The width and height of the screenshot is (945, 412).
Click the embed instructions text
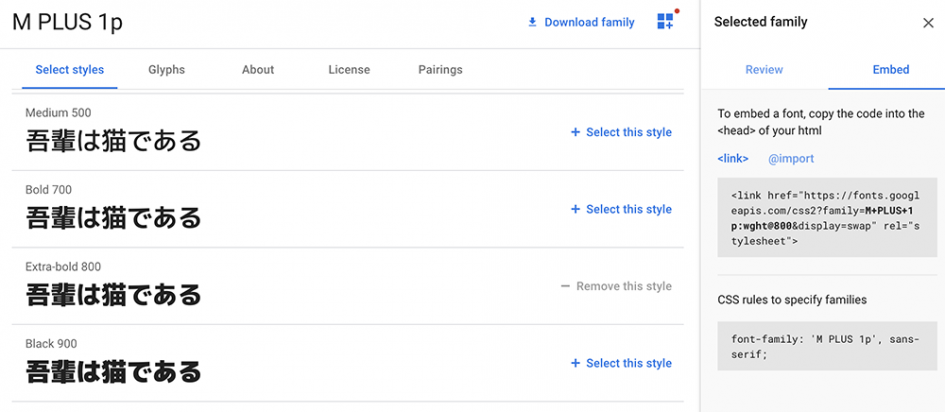(821, 122)
